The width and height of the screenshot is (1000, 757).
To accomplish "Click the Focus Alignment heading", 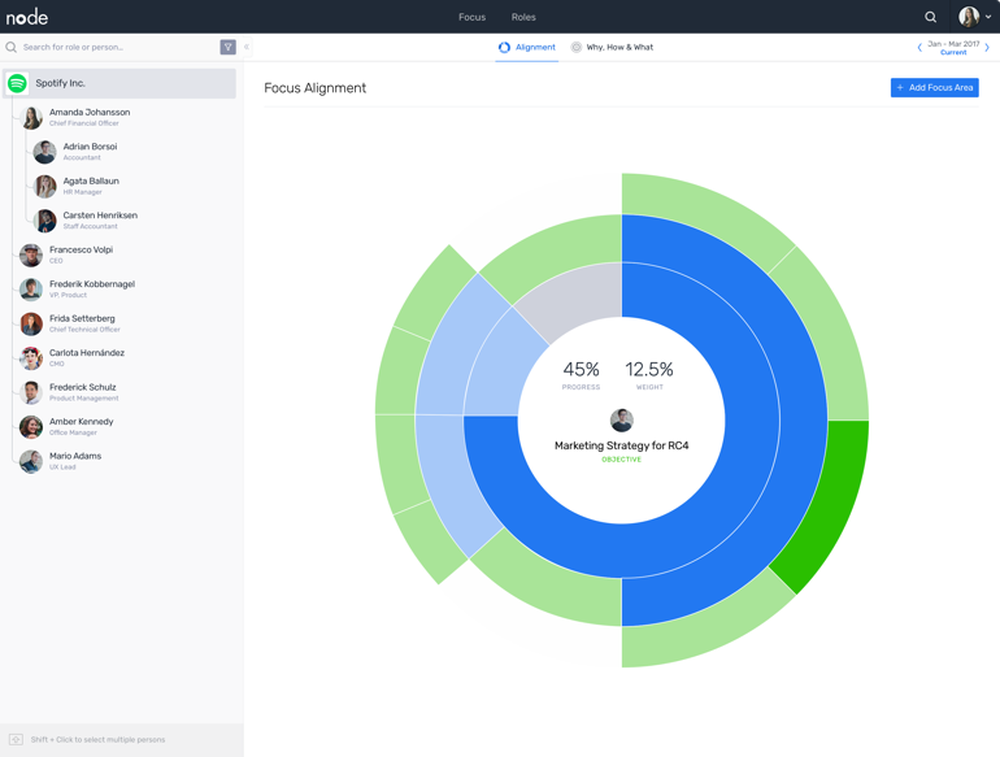I will tap(315, 88).
